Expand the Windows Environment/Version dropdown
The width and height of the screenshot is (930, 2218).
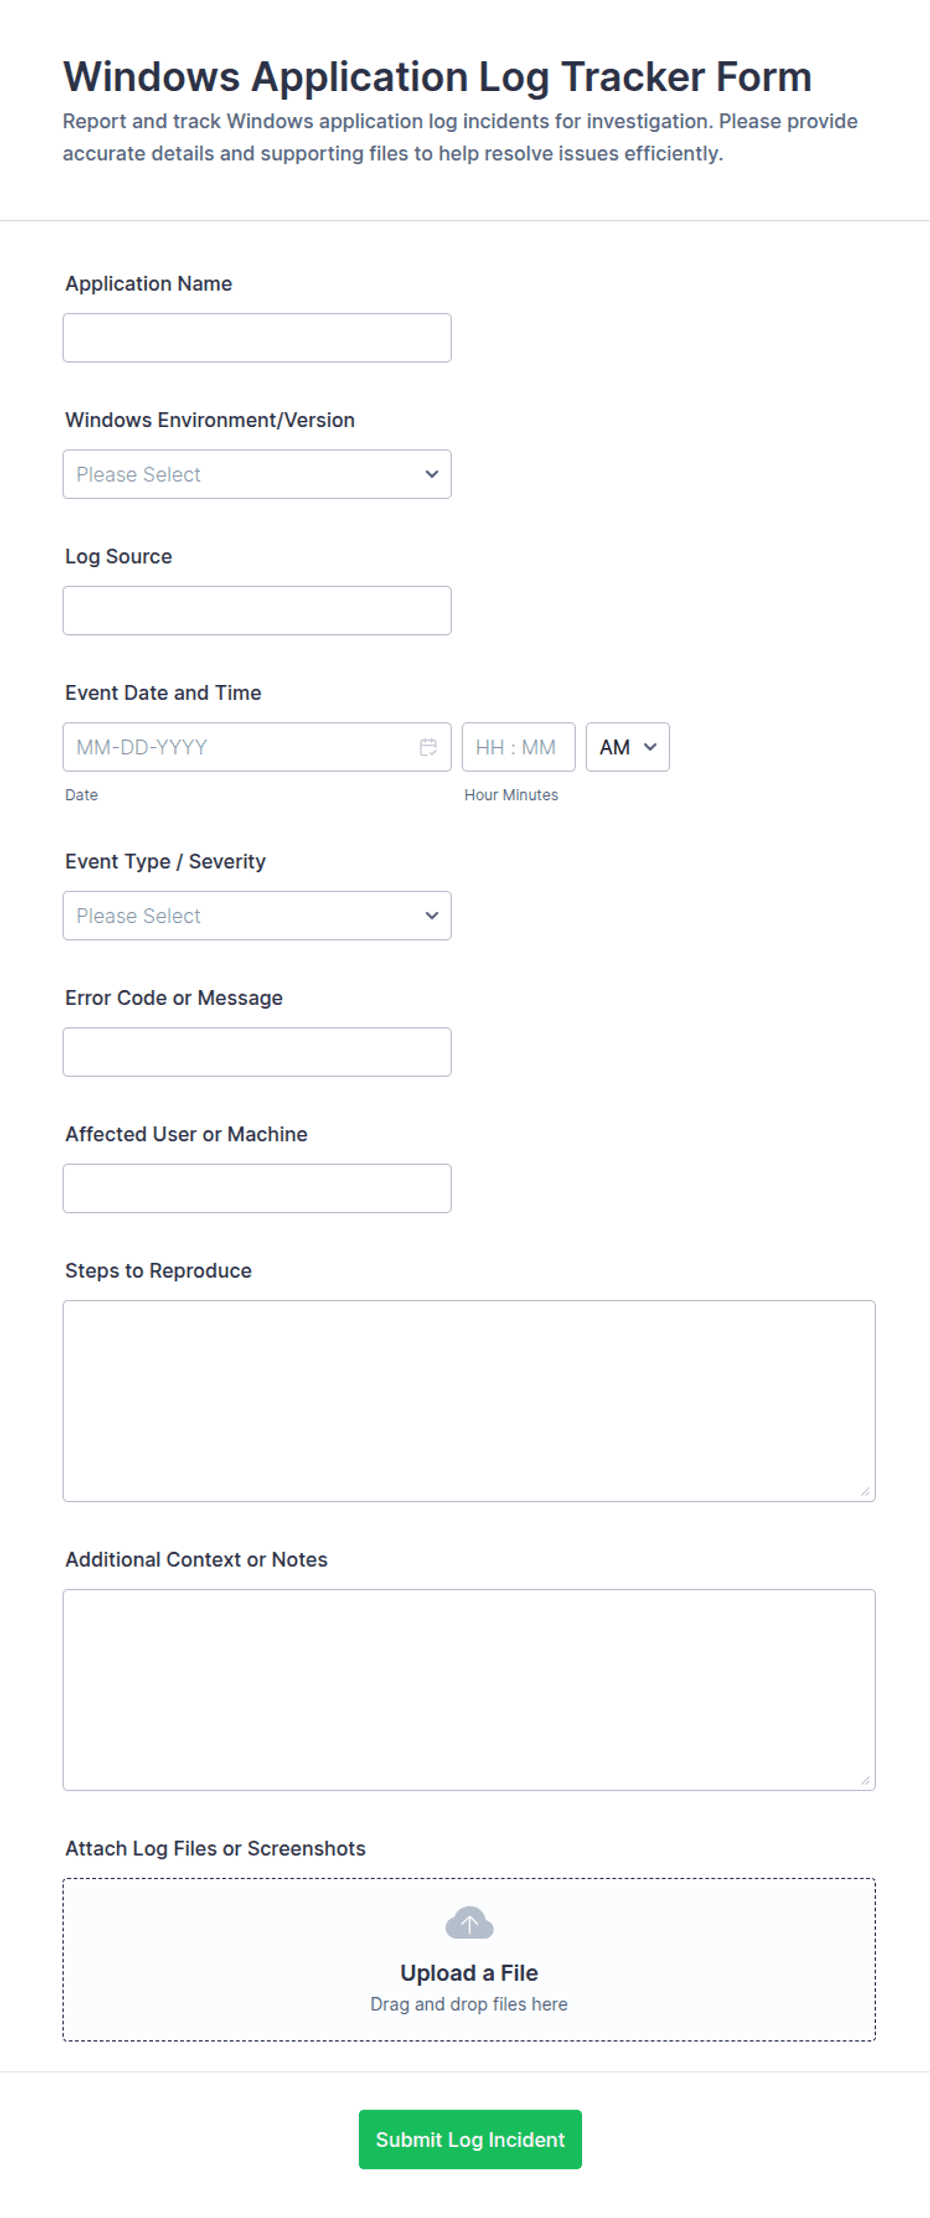point(257,474)
